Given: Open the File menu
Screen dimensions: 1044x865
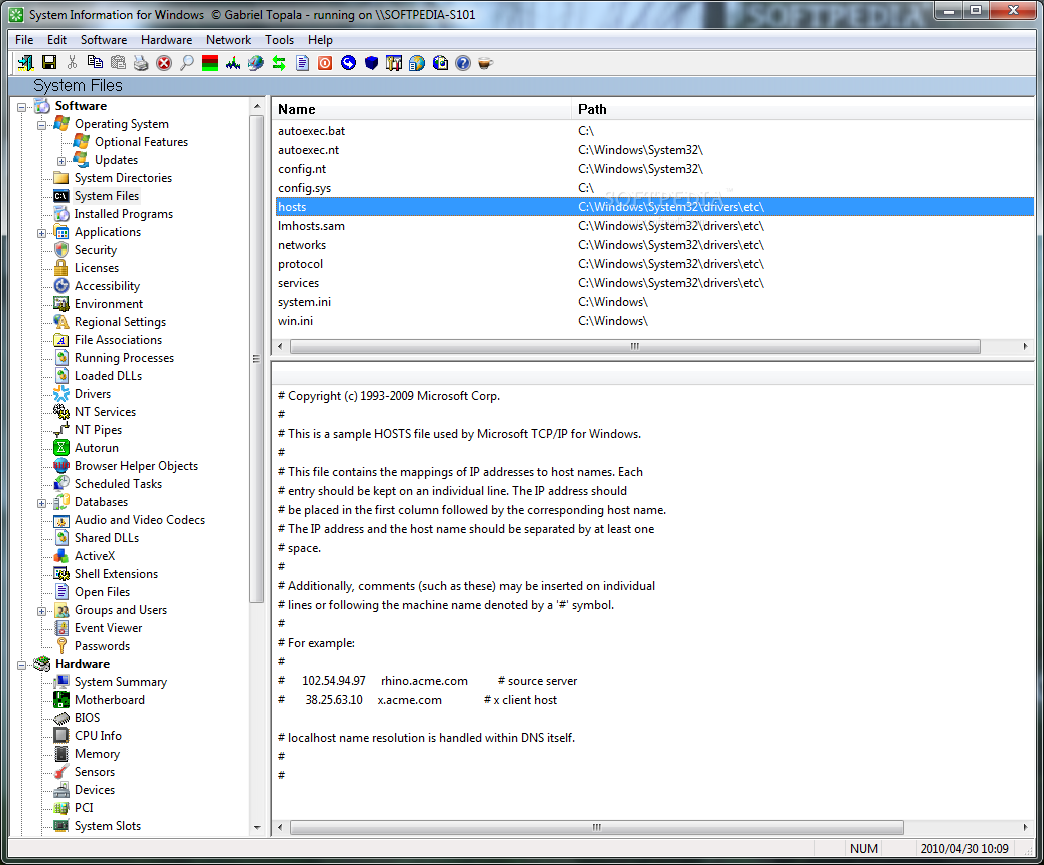Looking at the screenshot, I should [x=24, y=40].
